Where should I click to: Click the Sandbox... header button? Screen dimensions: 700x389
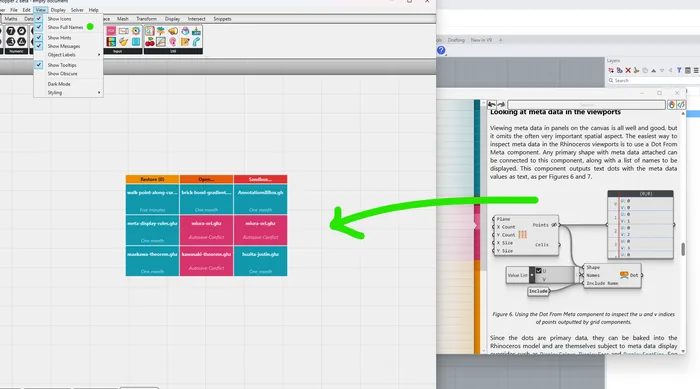[x=260, y=179]
